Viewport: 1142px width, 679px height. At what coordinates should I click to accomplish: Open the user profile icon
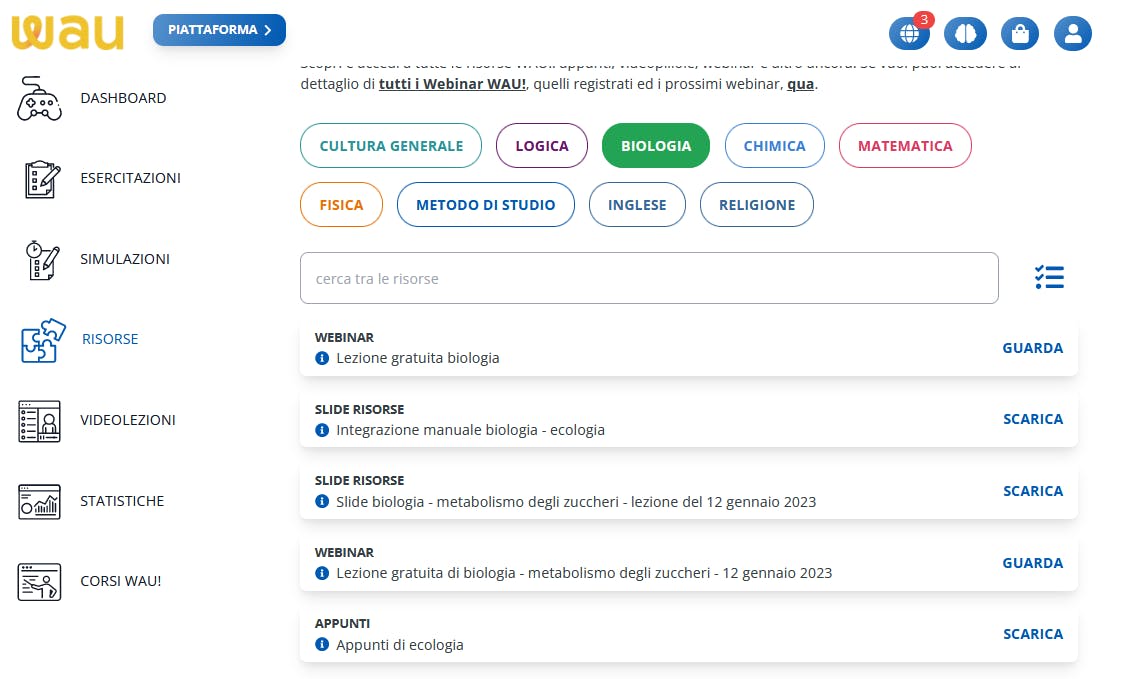tap(1073, 34)
